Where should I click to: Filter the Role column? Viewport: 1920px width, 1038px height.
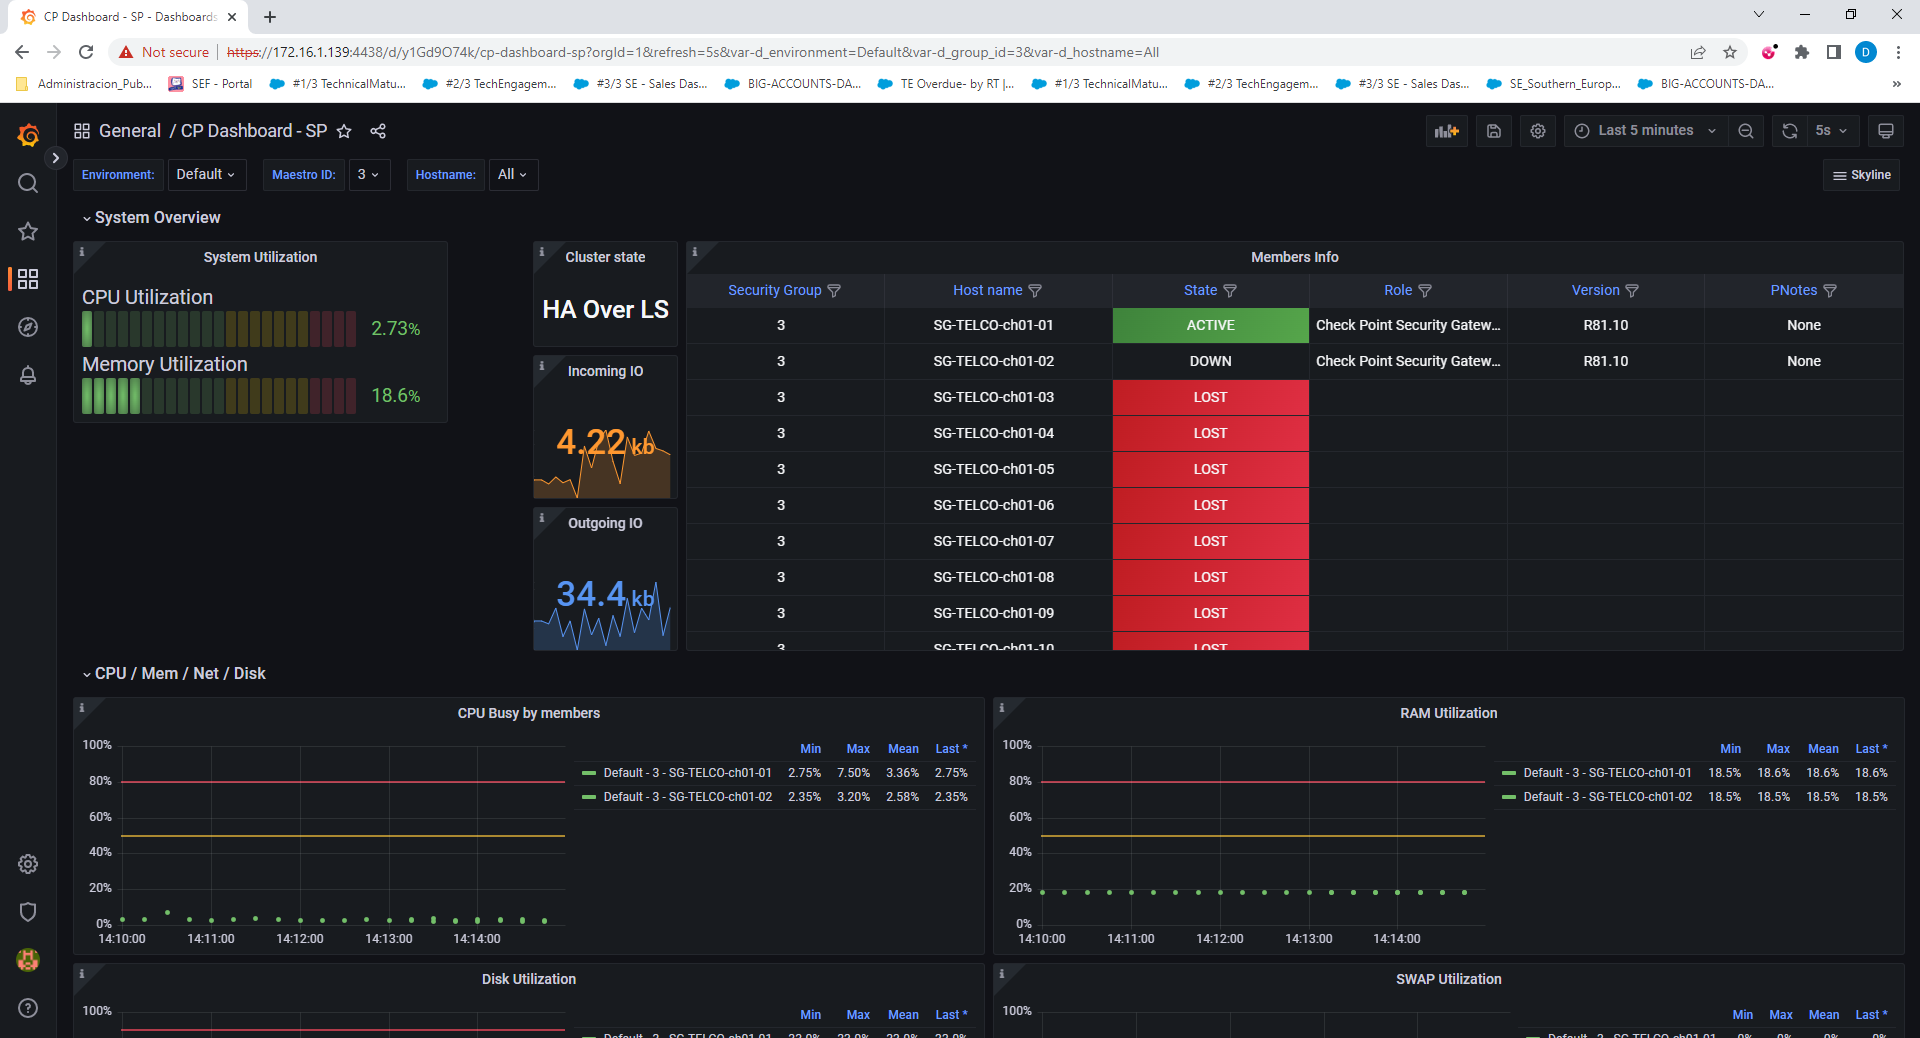point(1425,291)
